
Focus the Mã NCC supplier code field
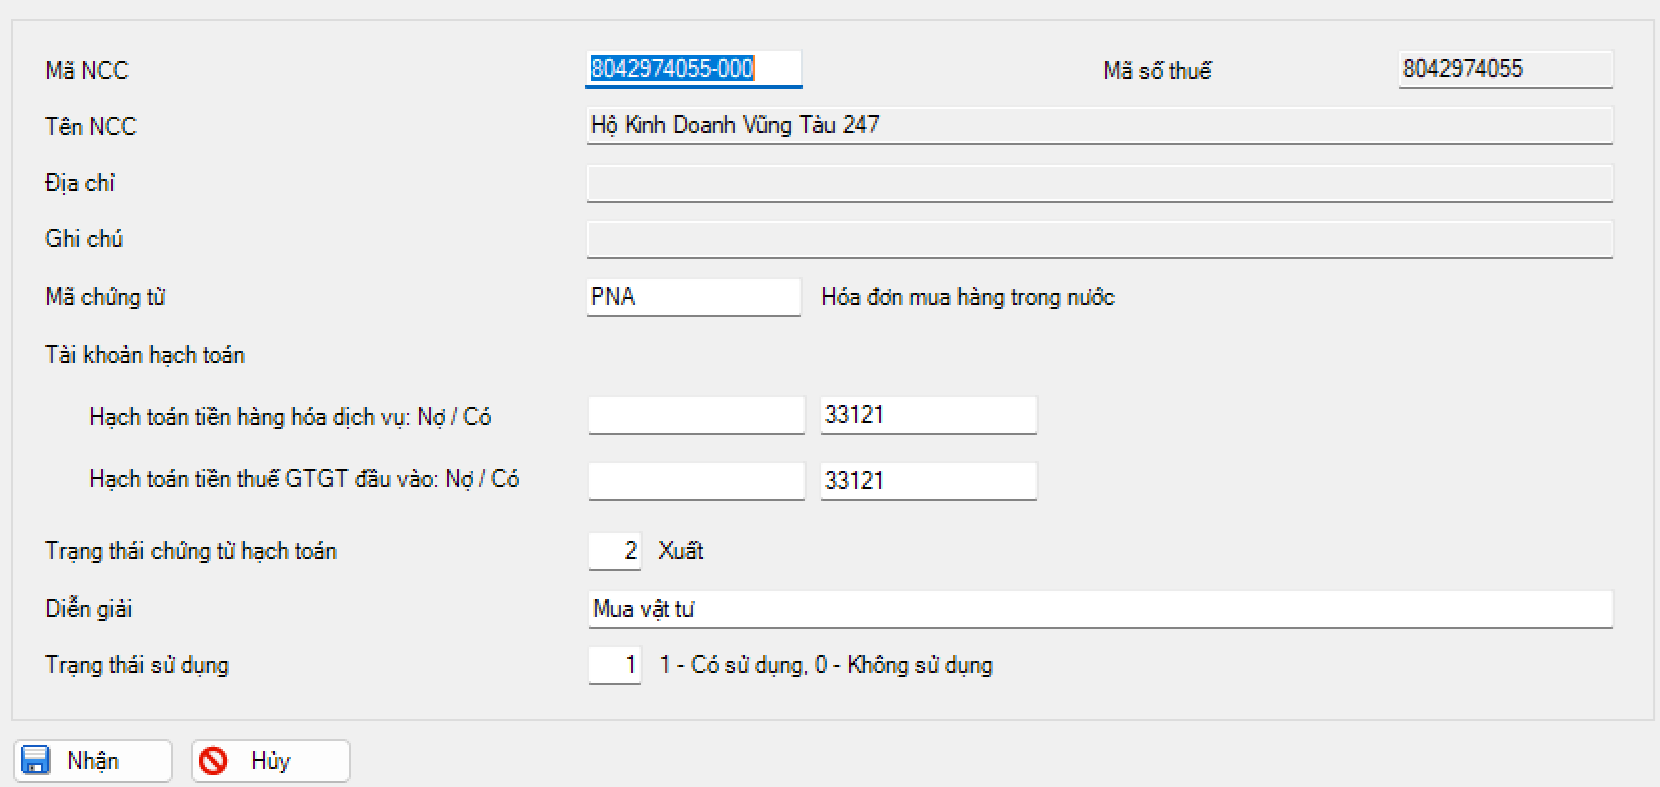tap(693, 69)
